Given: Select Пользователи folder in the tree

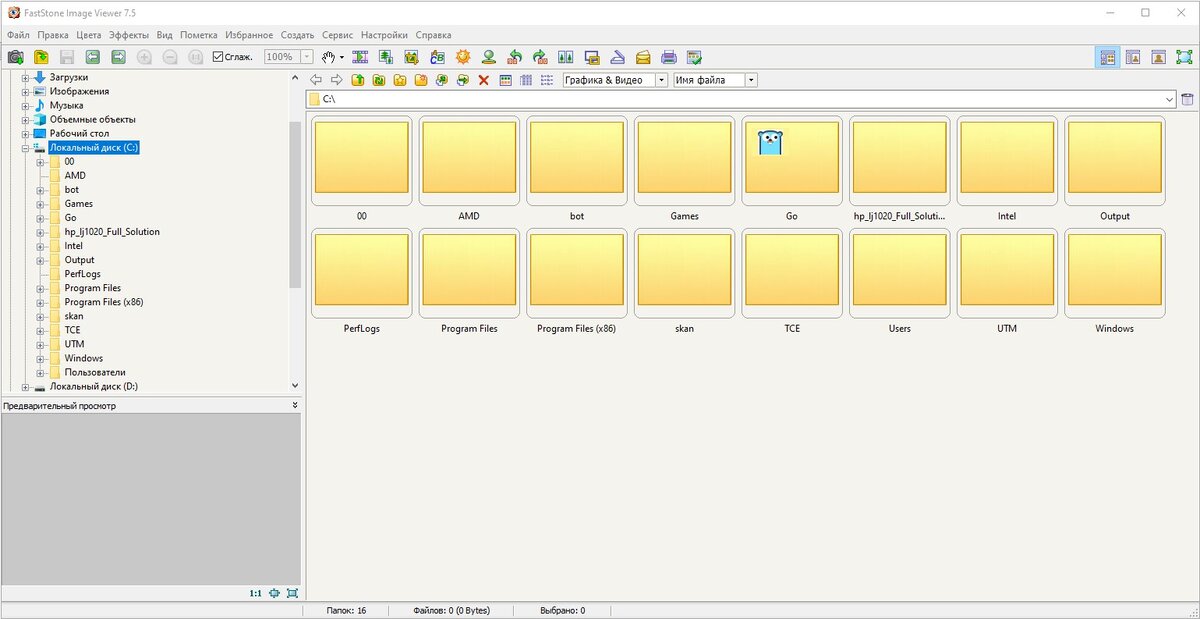Looking at the screenshot, I should (95, 372).
